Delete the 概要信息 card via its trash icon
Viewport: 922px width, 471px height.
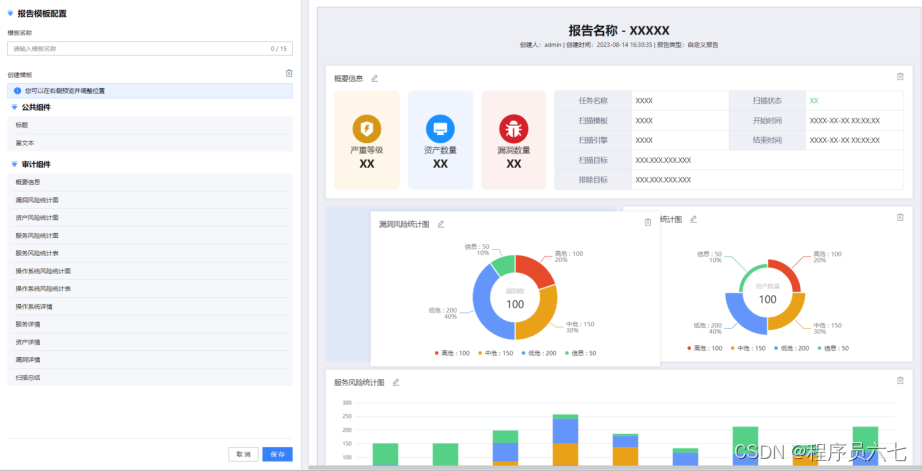900,76
